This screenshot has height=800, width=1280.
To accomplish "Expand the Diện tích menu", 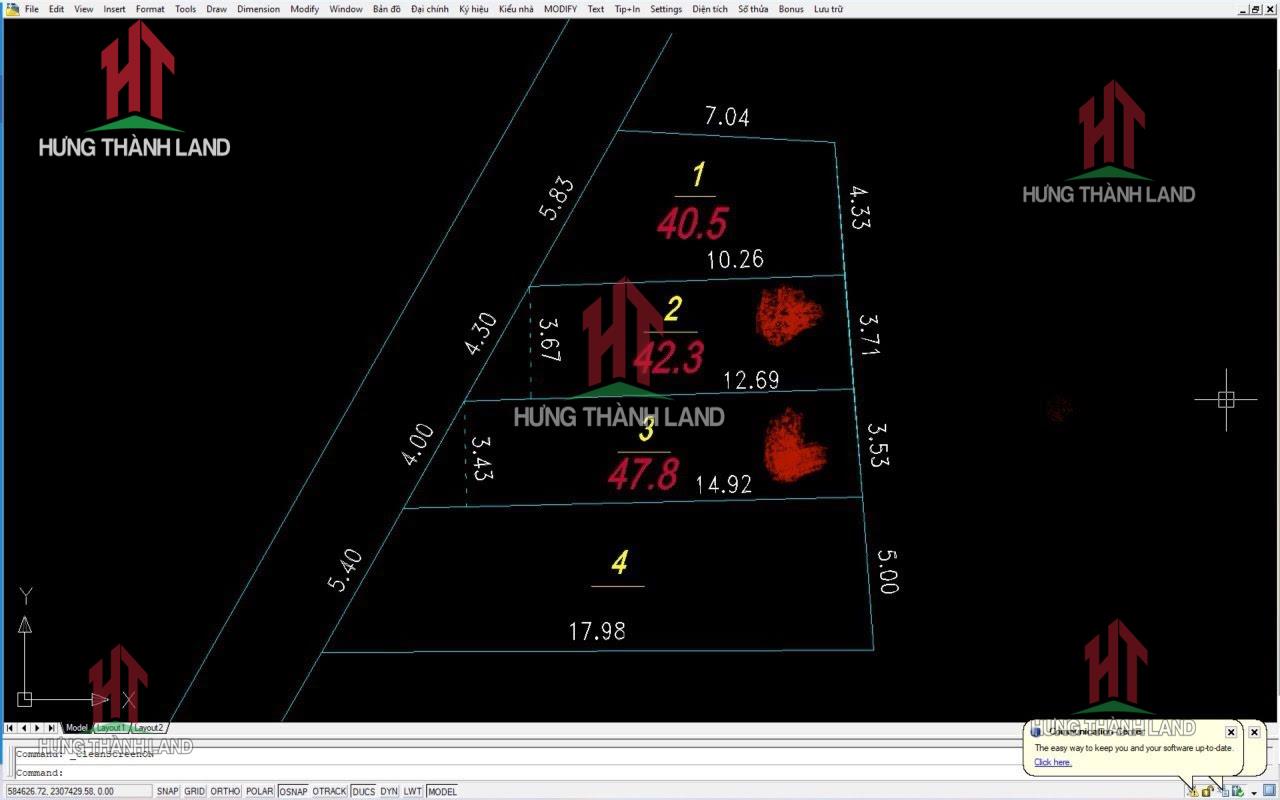I will [710, 9].
